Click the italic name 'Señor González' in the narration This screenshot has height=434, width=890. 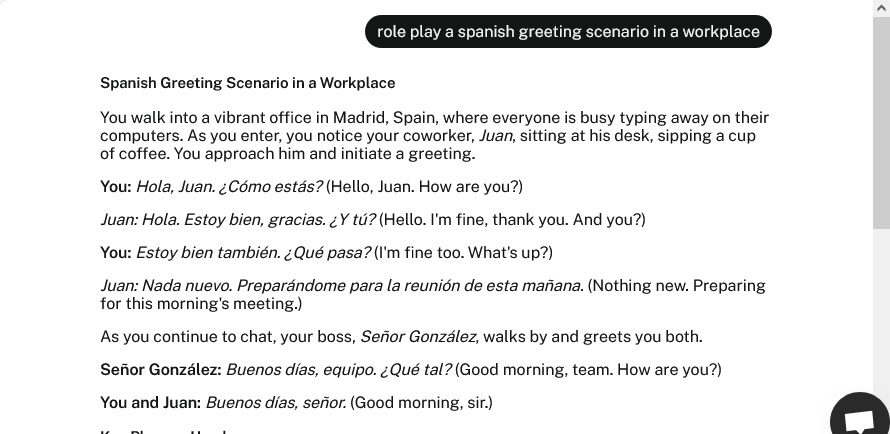(x=419, y=336)
